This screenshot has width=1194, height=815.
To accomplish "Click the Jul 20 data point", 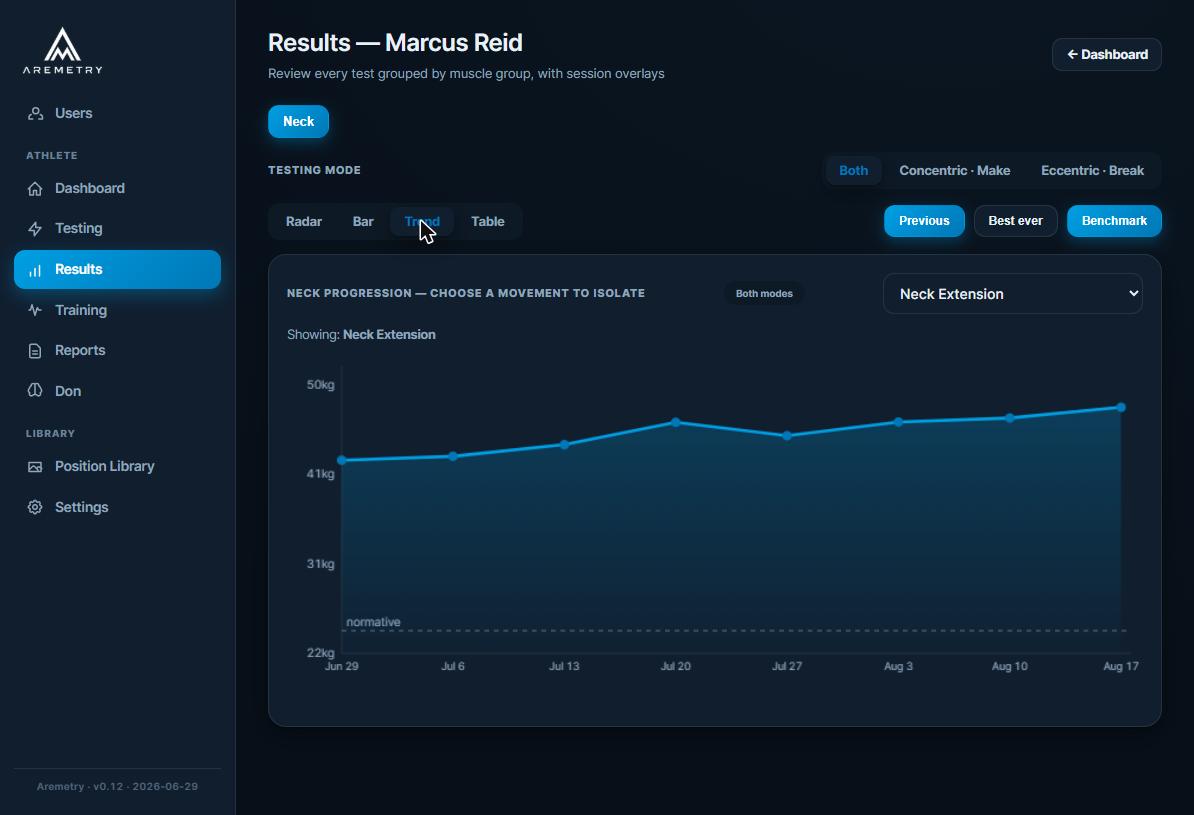I will pos(675,422).
